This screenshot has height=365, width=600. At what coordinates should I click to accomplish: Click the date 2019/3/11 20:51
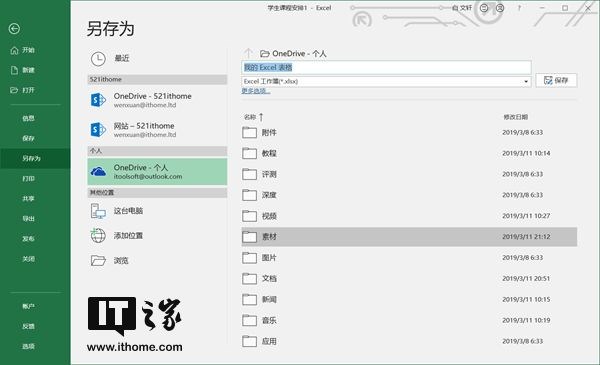click(x=526, y=279)
